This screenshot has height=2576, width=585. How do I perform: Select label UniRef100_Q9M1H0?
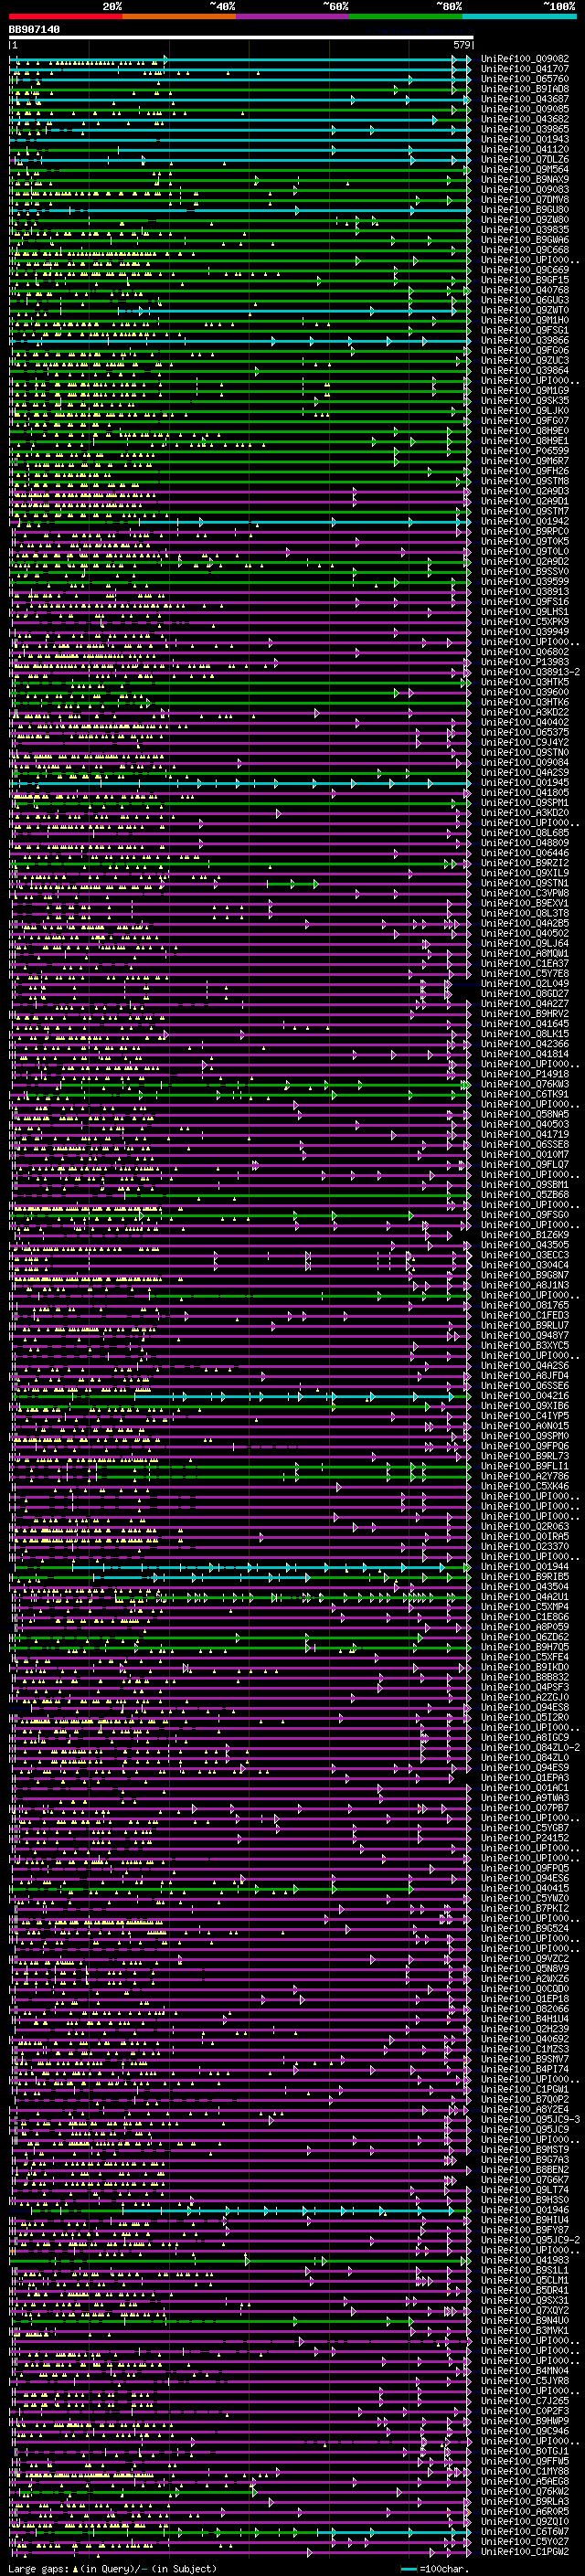(525, 320)
